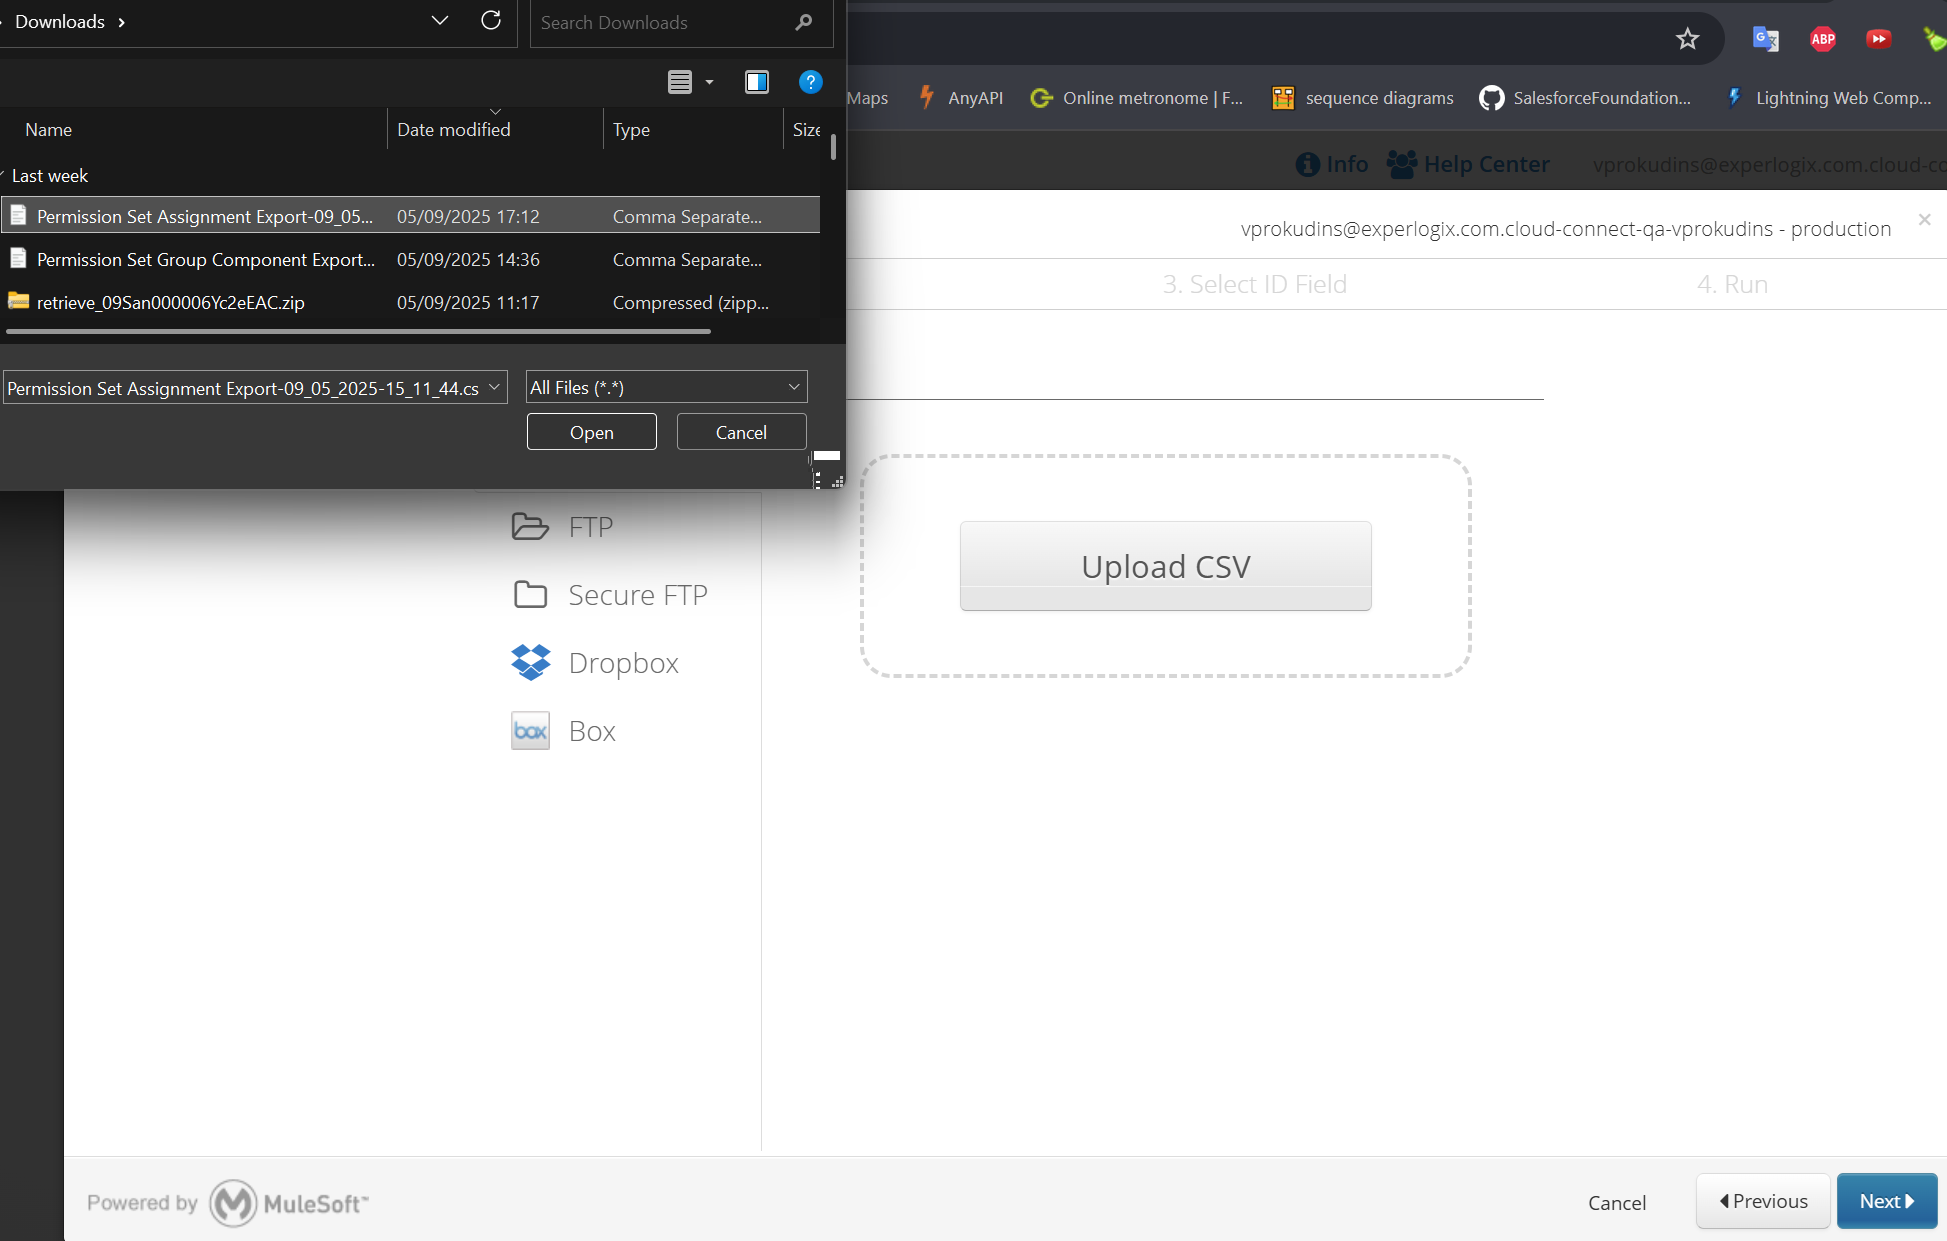
Task: Go to step 4 Run
Action: (x=1732, y=284)
